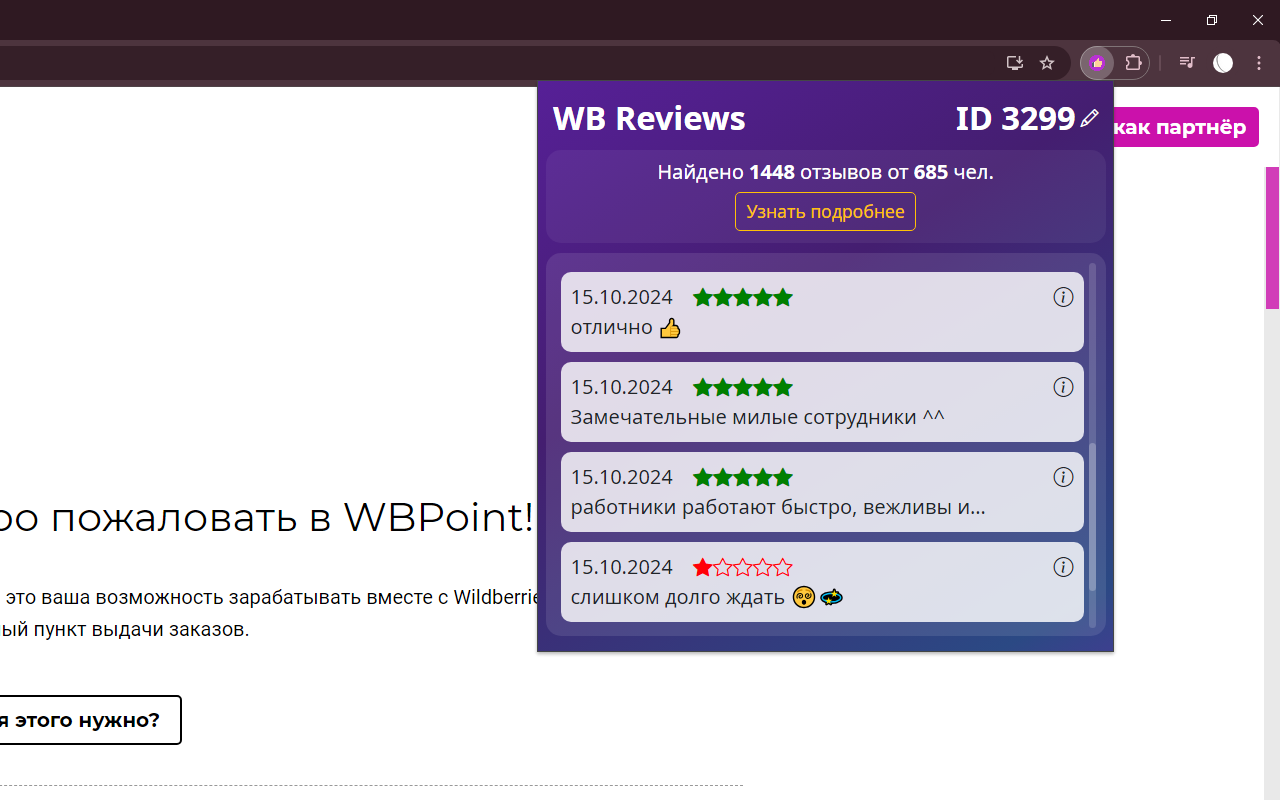Open info icon for 'Замечательные милые сотрудники' review

(x=1063, y=387)
